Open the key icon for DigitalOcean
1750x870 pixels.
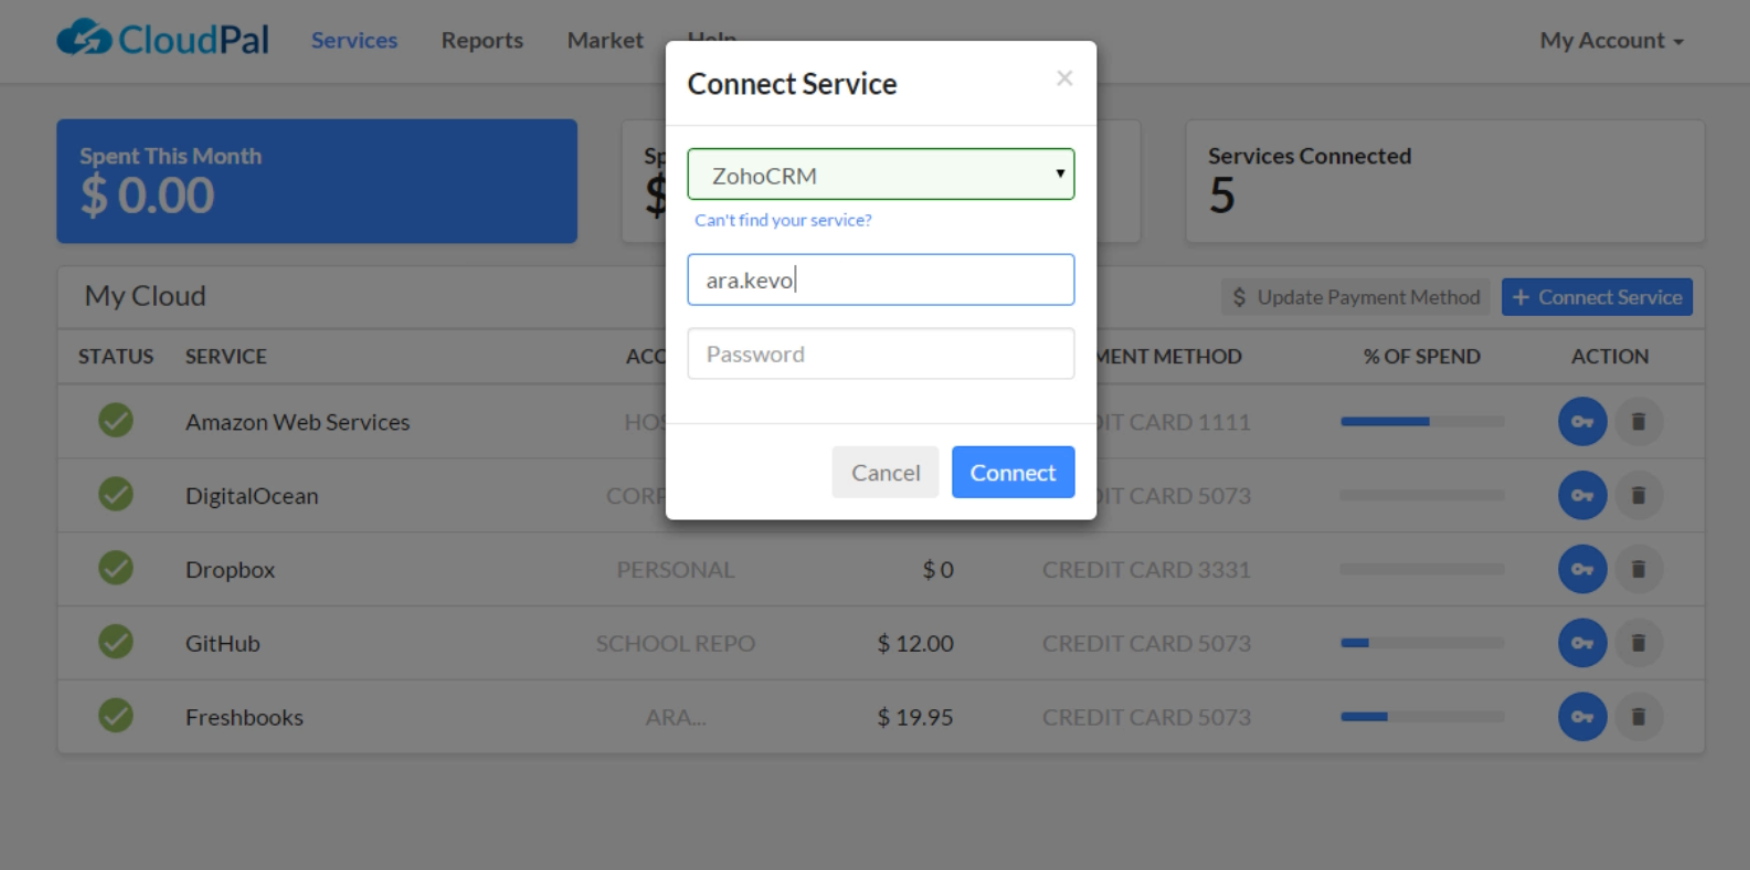(1582, 495)
